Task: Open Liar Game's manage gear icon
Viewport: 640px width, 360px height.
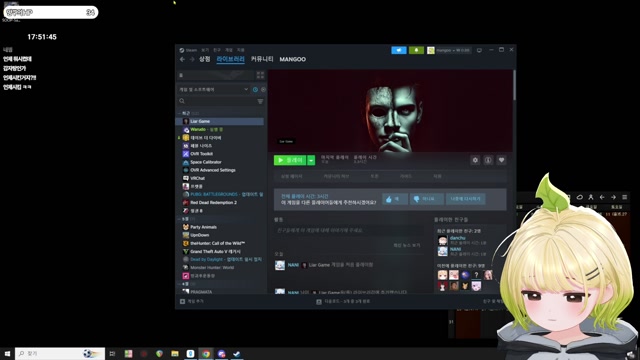Action: coord(475,160)
